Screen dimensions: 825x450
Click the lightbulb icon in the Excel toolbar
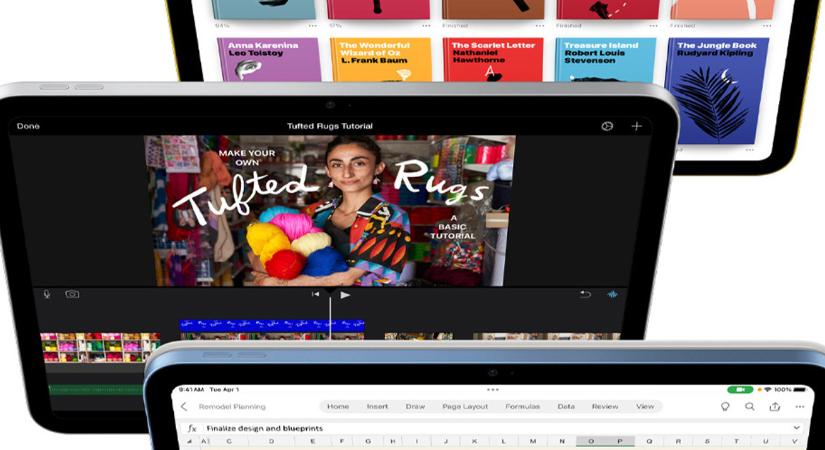click(x=725, y=407)
